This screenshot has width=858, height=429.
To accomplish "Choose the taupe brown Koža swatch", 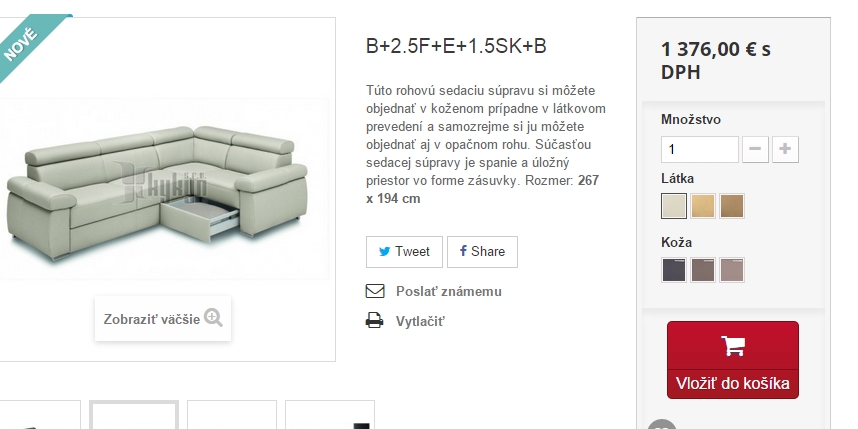I will click(703, 270).
